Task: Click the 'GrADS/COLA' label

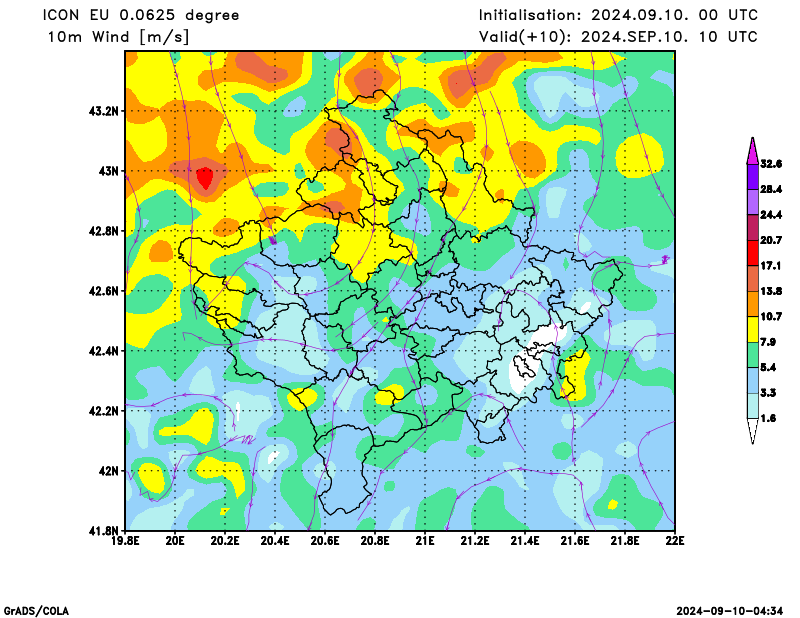Action: coord(36,611)
